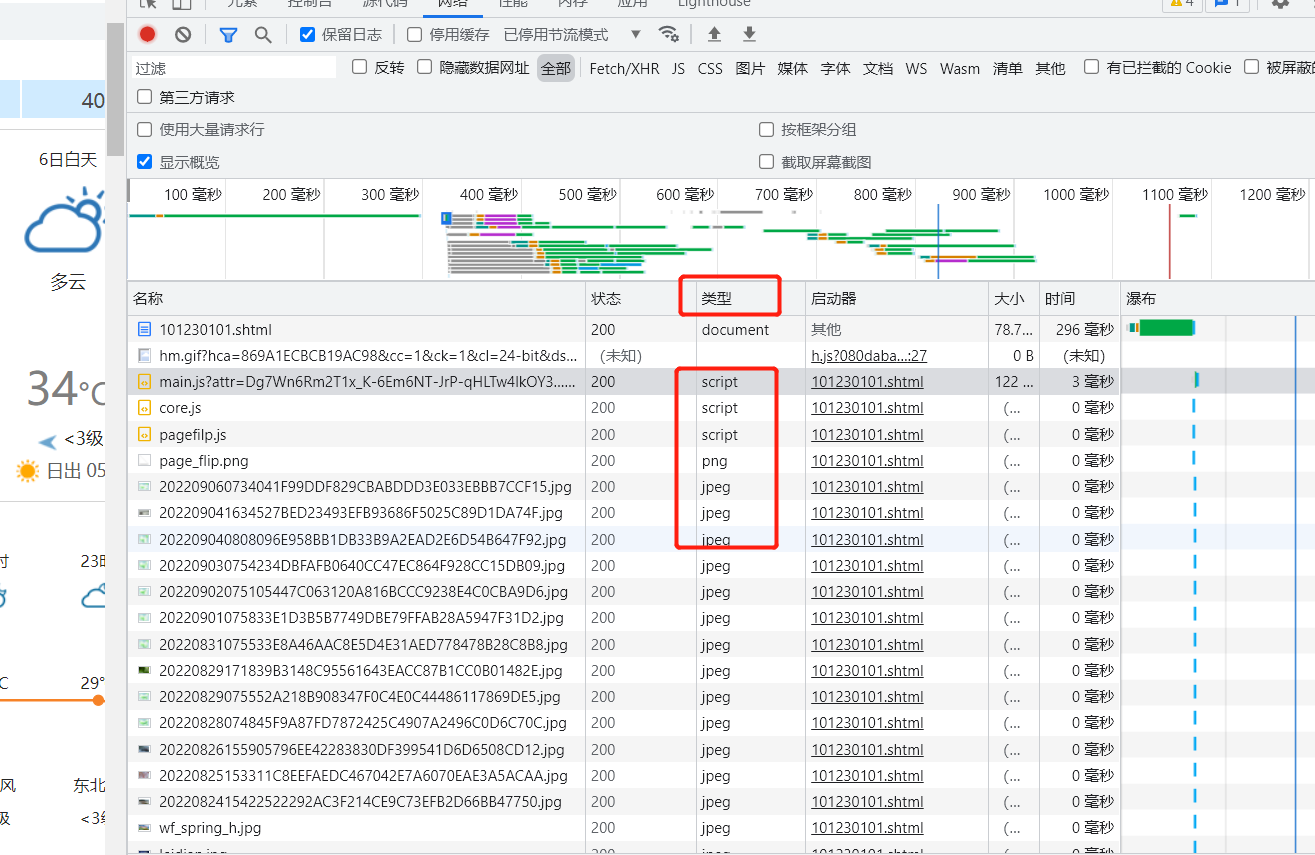This screenshot has width=1315, height=855.
Task: Check the 第三方请求 option
Action: [x=145, y=97]
